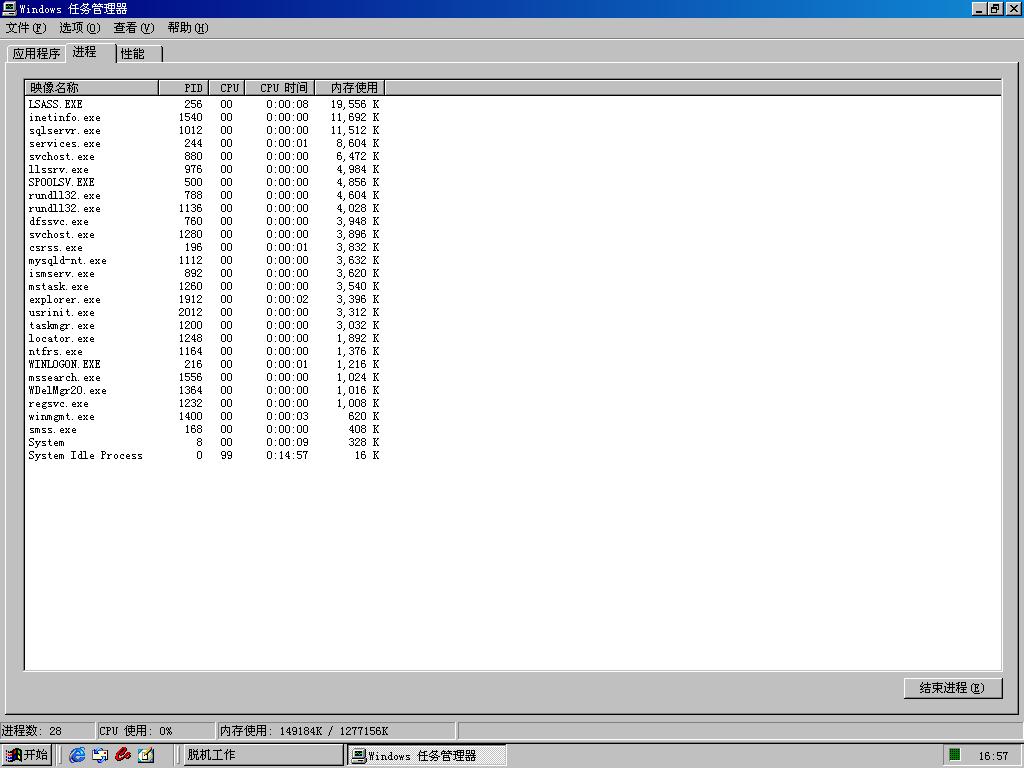Open the 查看 menu

133,28
